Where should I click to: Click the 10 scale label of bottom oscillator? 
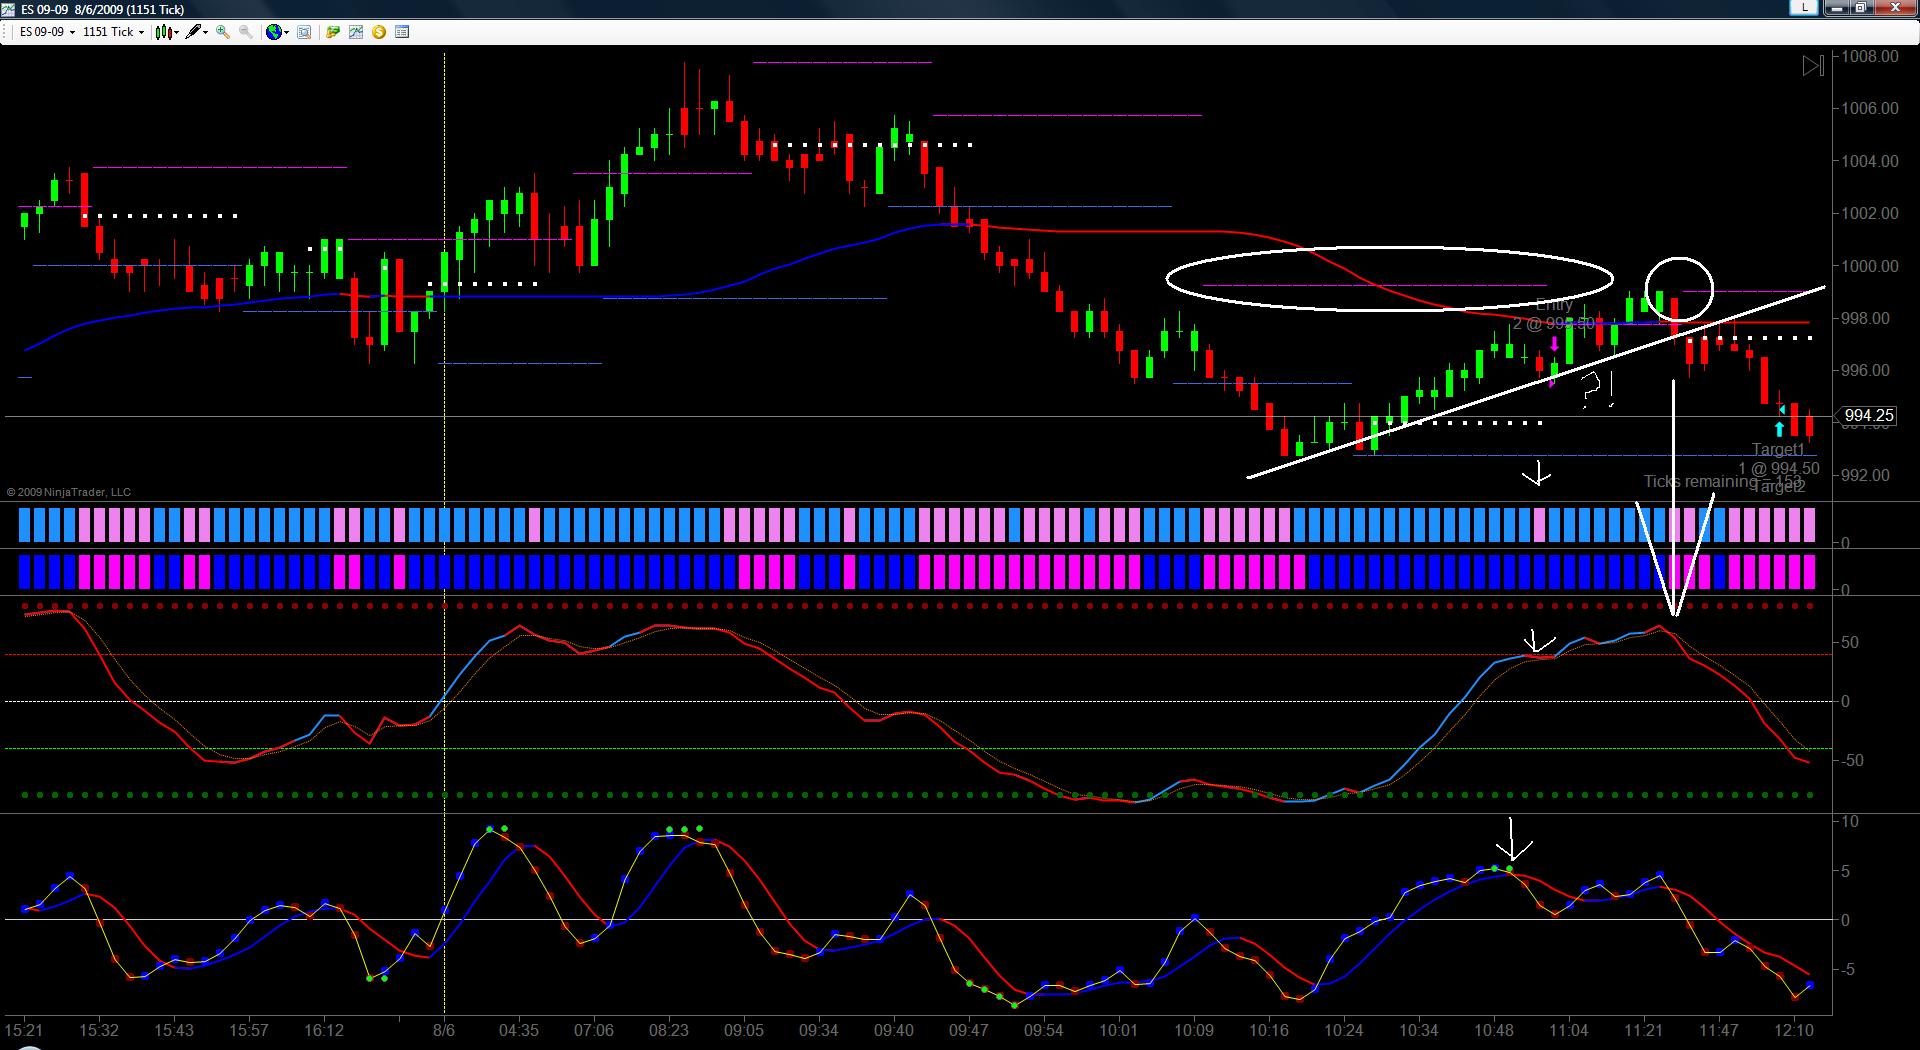point(1850,822)
